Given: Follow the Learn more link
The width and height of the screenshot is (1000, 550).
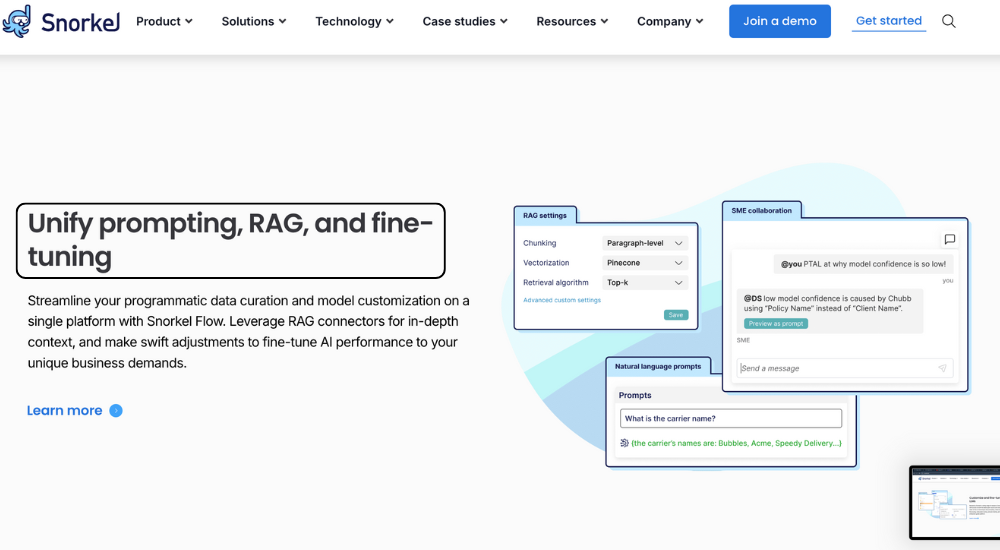Looking at the screenshot, I should point(64,411).
